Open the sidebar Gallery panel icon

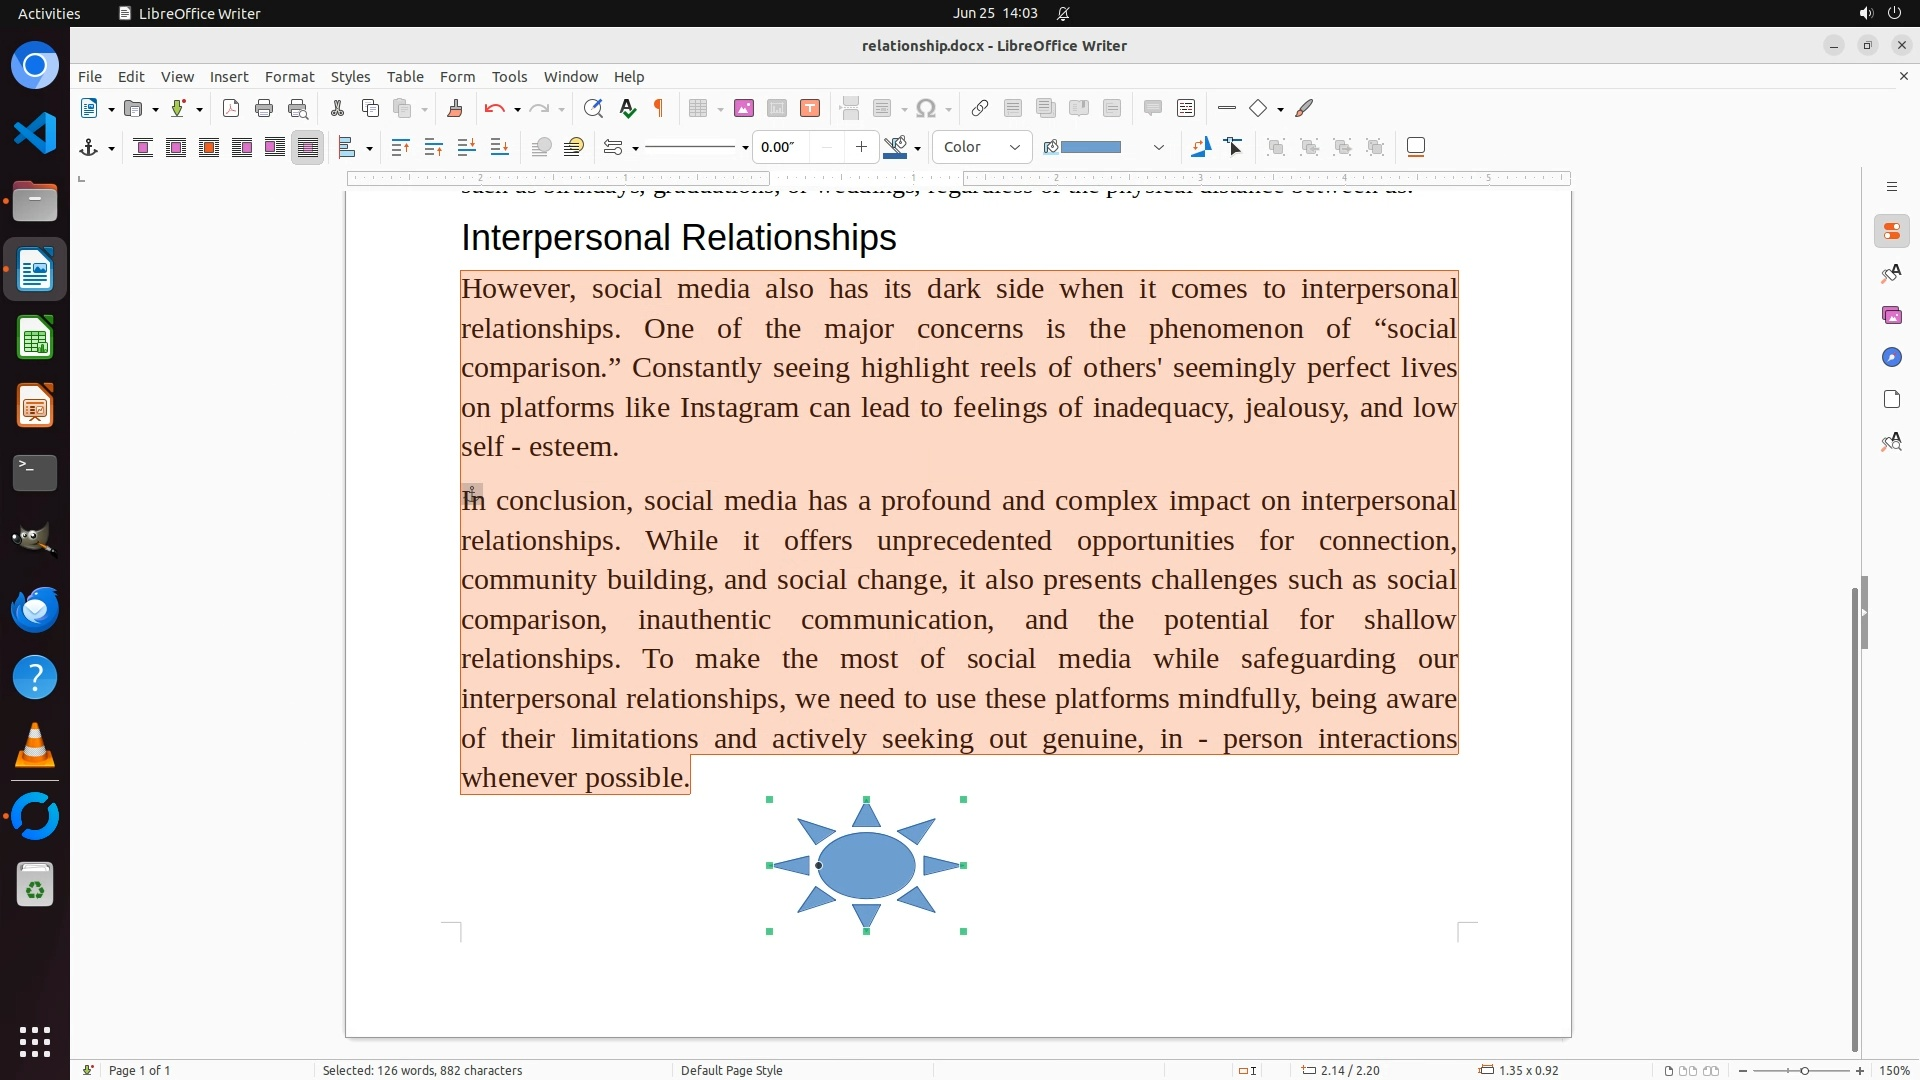(1891, 316)
